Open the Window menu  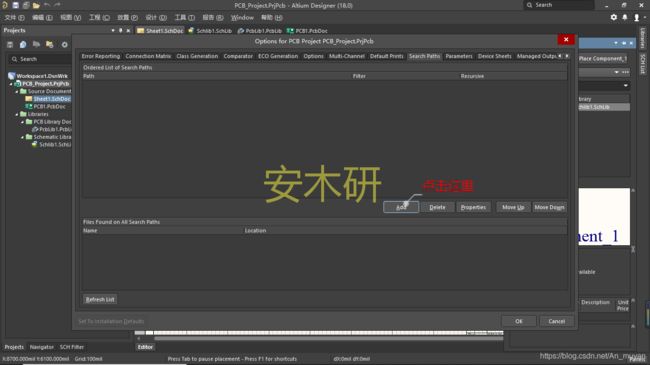[242, 17]
